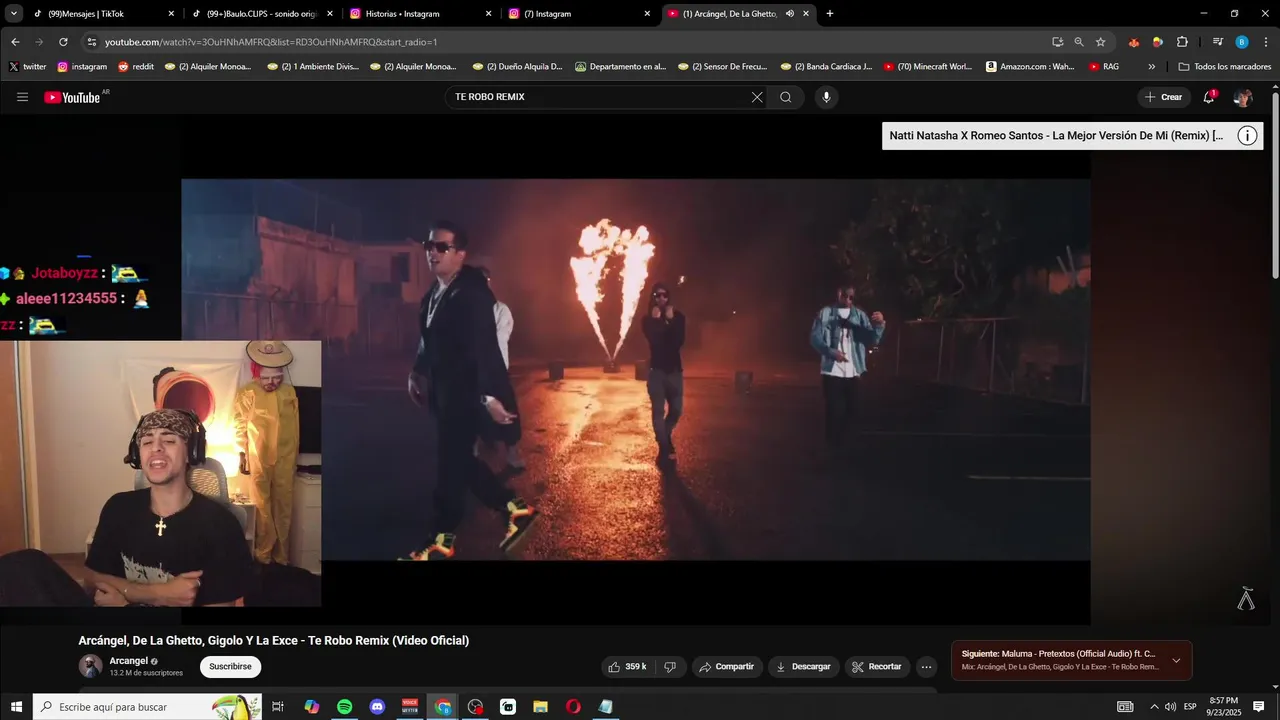
Task: Open the Minecraft Worl... bookmark
Action: coord(927,67)
